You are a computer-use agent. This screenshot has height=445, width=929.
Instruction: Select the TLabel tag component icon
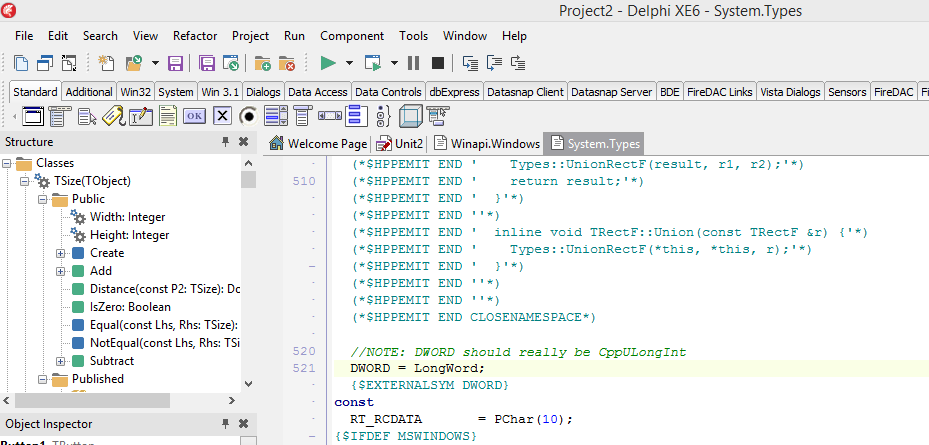coord(113,116)
